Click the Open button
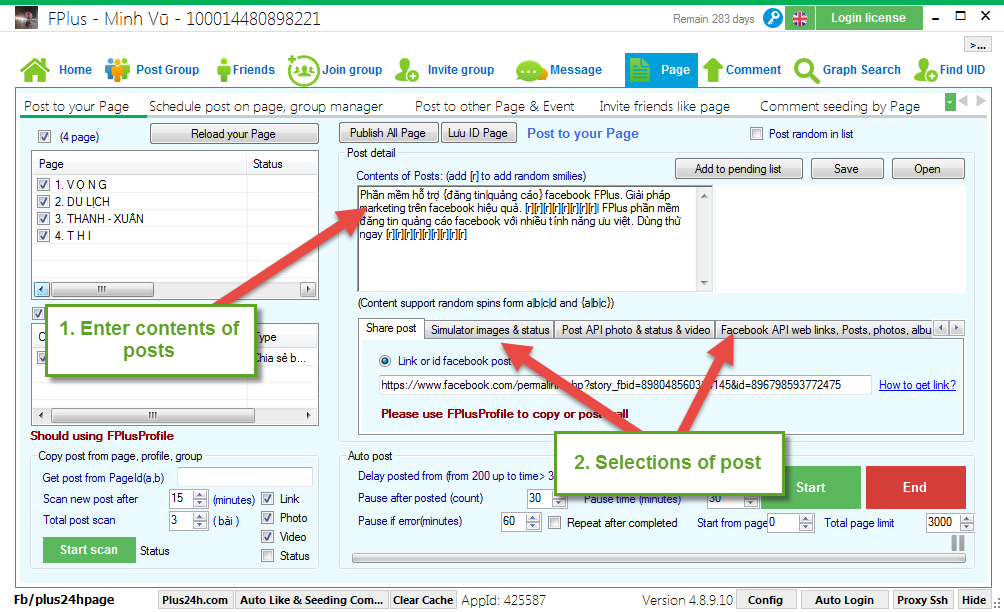Image resolution: width=1004 pixels, height=612 pixels. click(927, 169)
